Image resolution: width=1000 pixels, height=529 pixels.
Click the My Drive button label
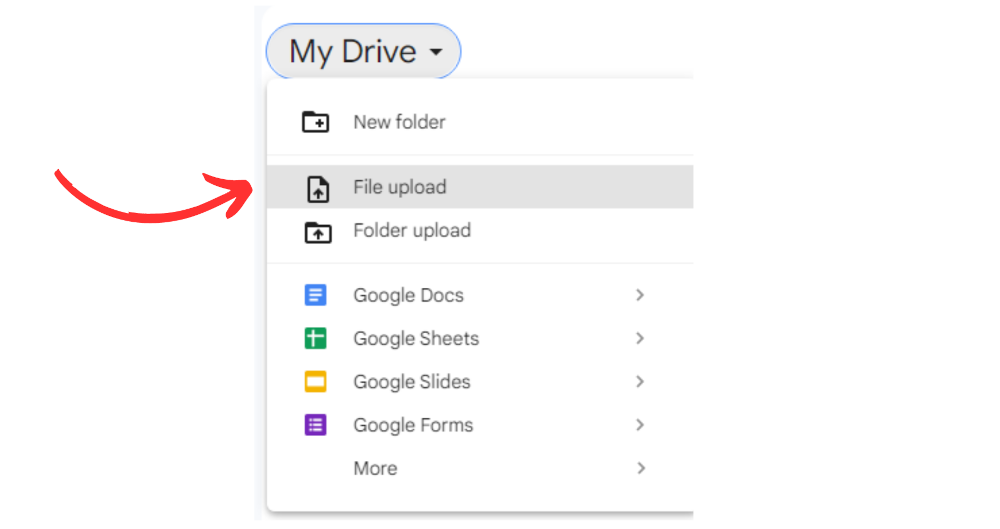353,52
